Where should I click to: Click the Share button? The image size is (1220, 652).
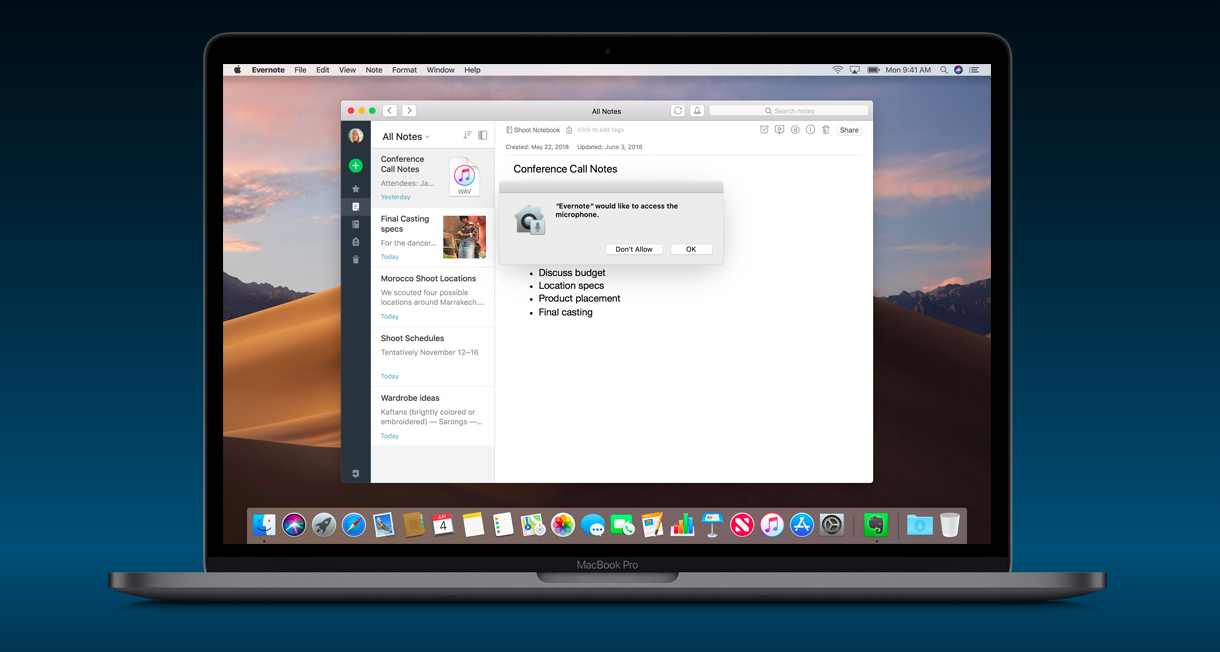[849, 130]
